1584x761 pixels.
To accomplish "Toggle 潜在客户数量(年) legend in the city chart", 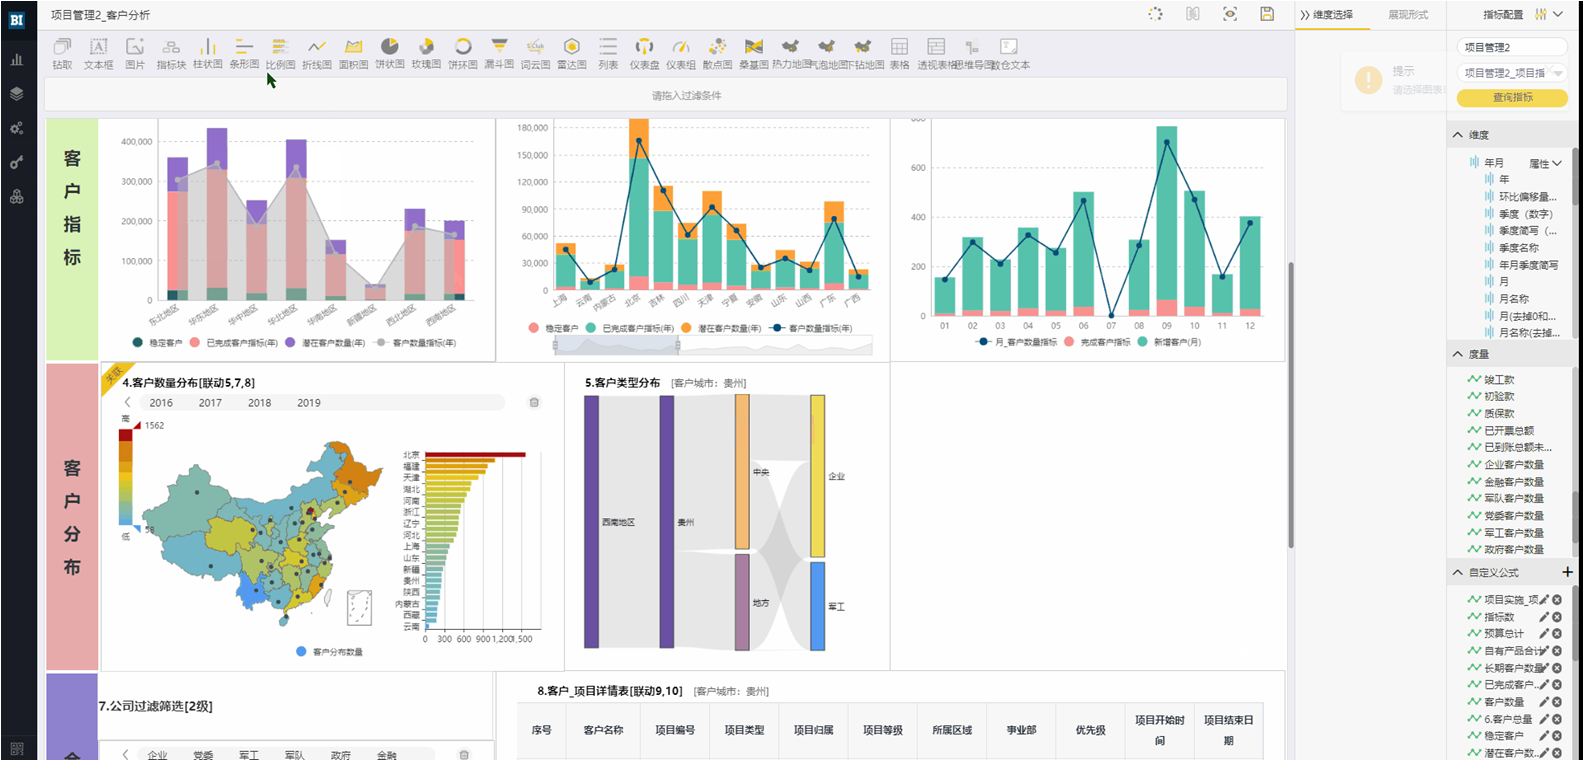I will pyautogui.click(x=722, y=328).
